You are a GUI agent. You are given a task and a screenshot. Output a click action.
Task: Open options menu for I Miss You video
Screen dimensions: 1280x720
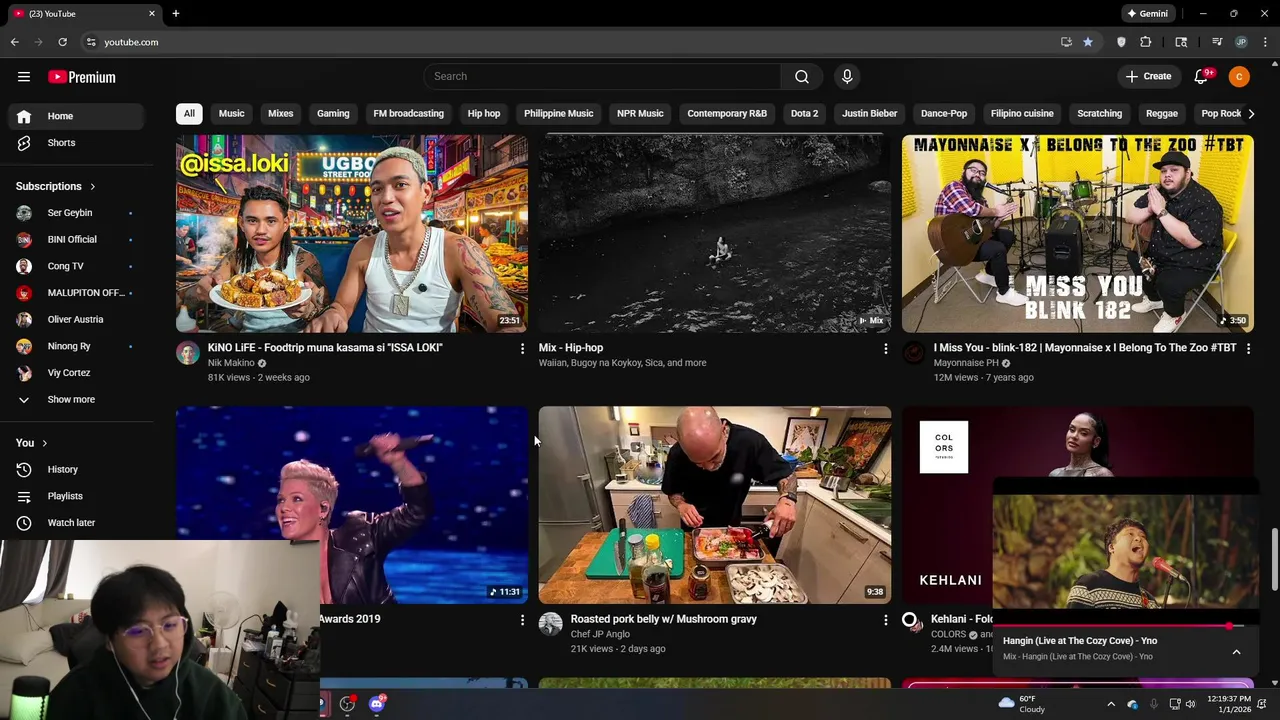[x=1248, y=348]
